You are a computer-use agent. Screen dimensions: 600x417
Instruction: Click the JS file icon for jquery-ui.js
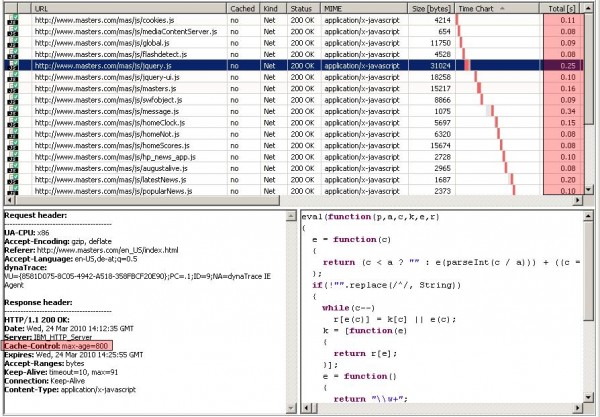coord(13,77)
